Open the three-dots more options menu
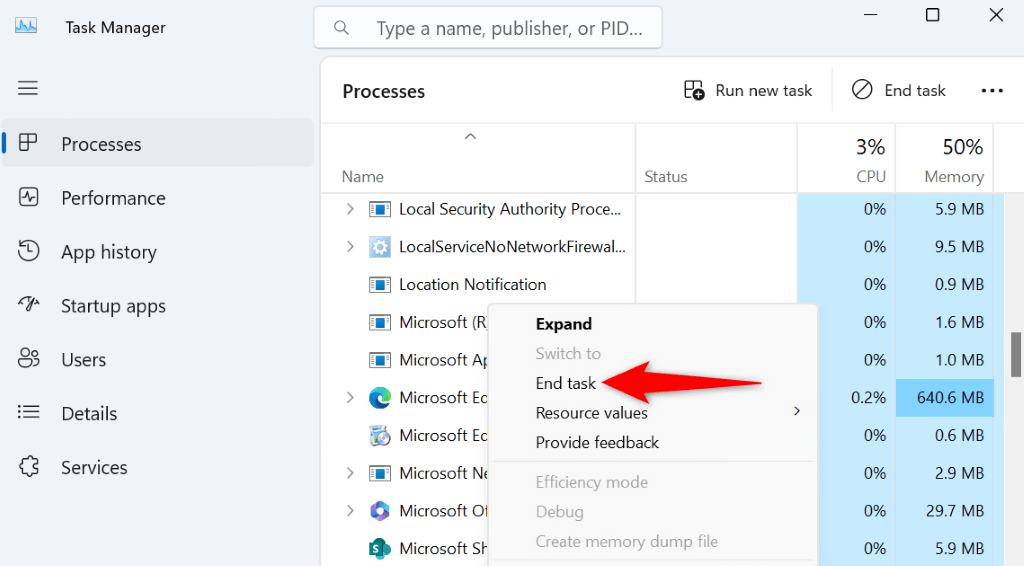This screenshot has width=1024, height=566. point(992,91)
